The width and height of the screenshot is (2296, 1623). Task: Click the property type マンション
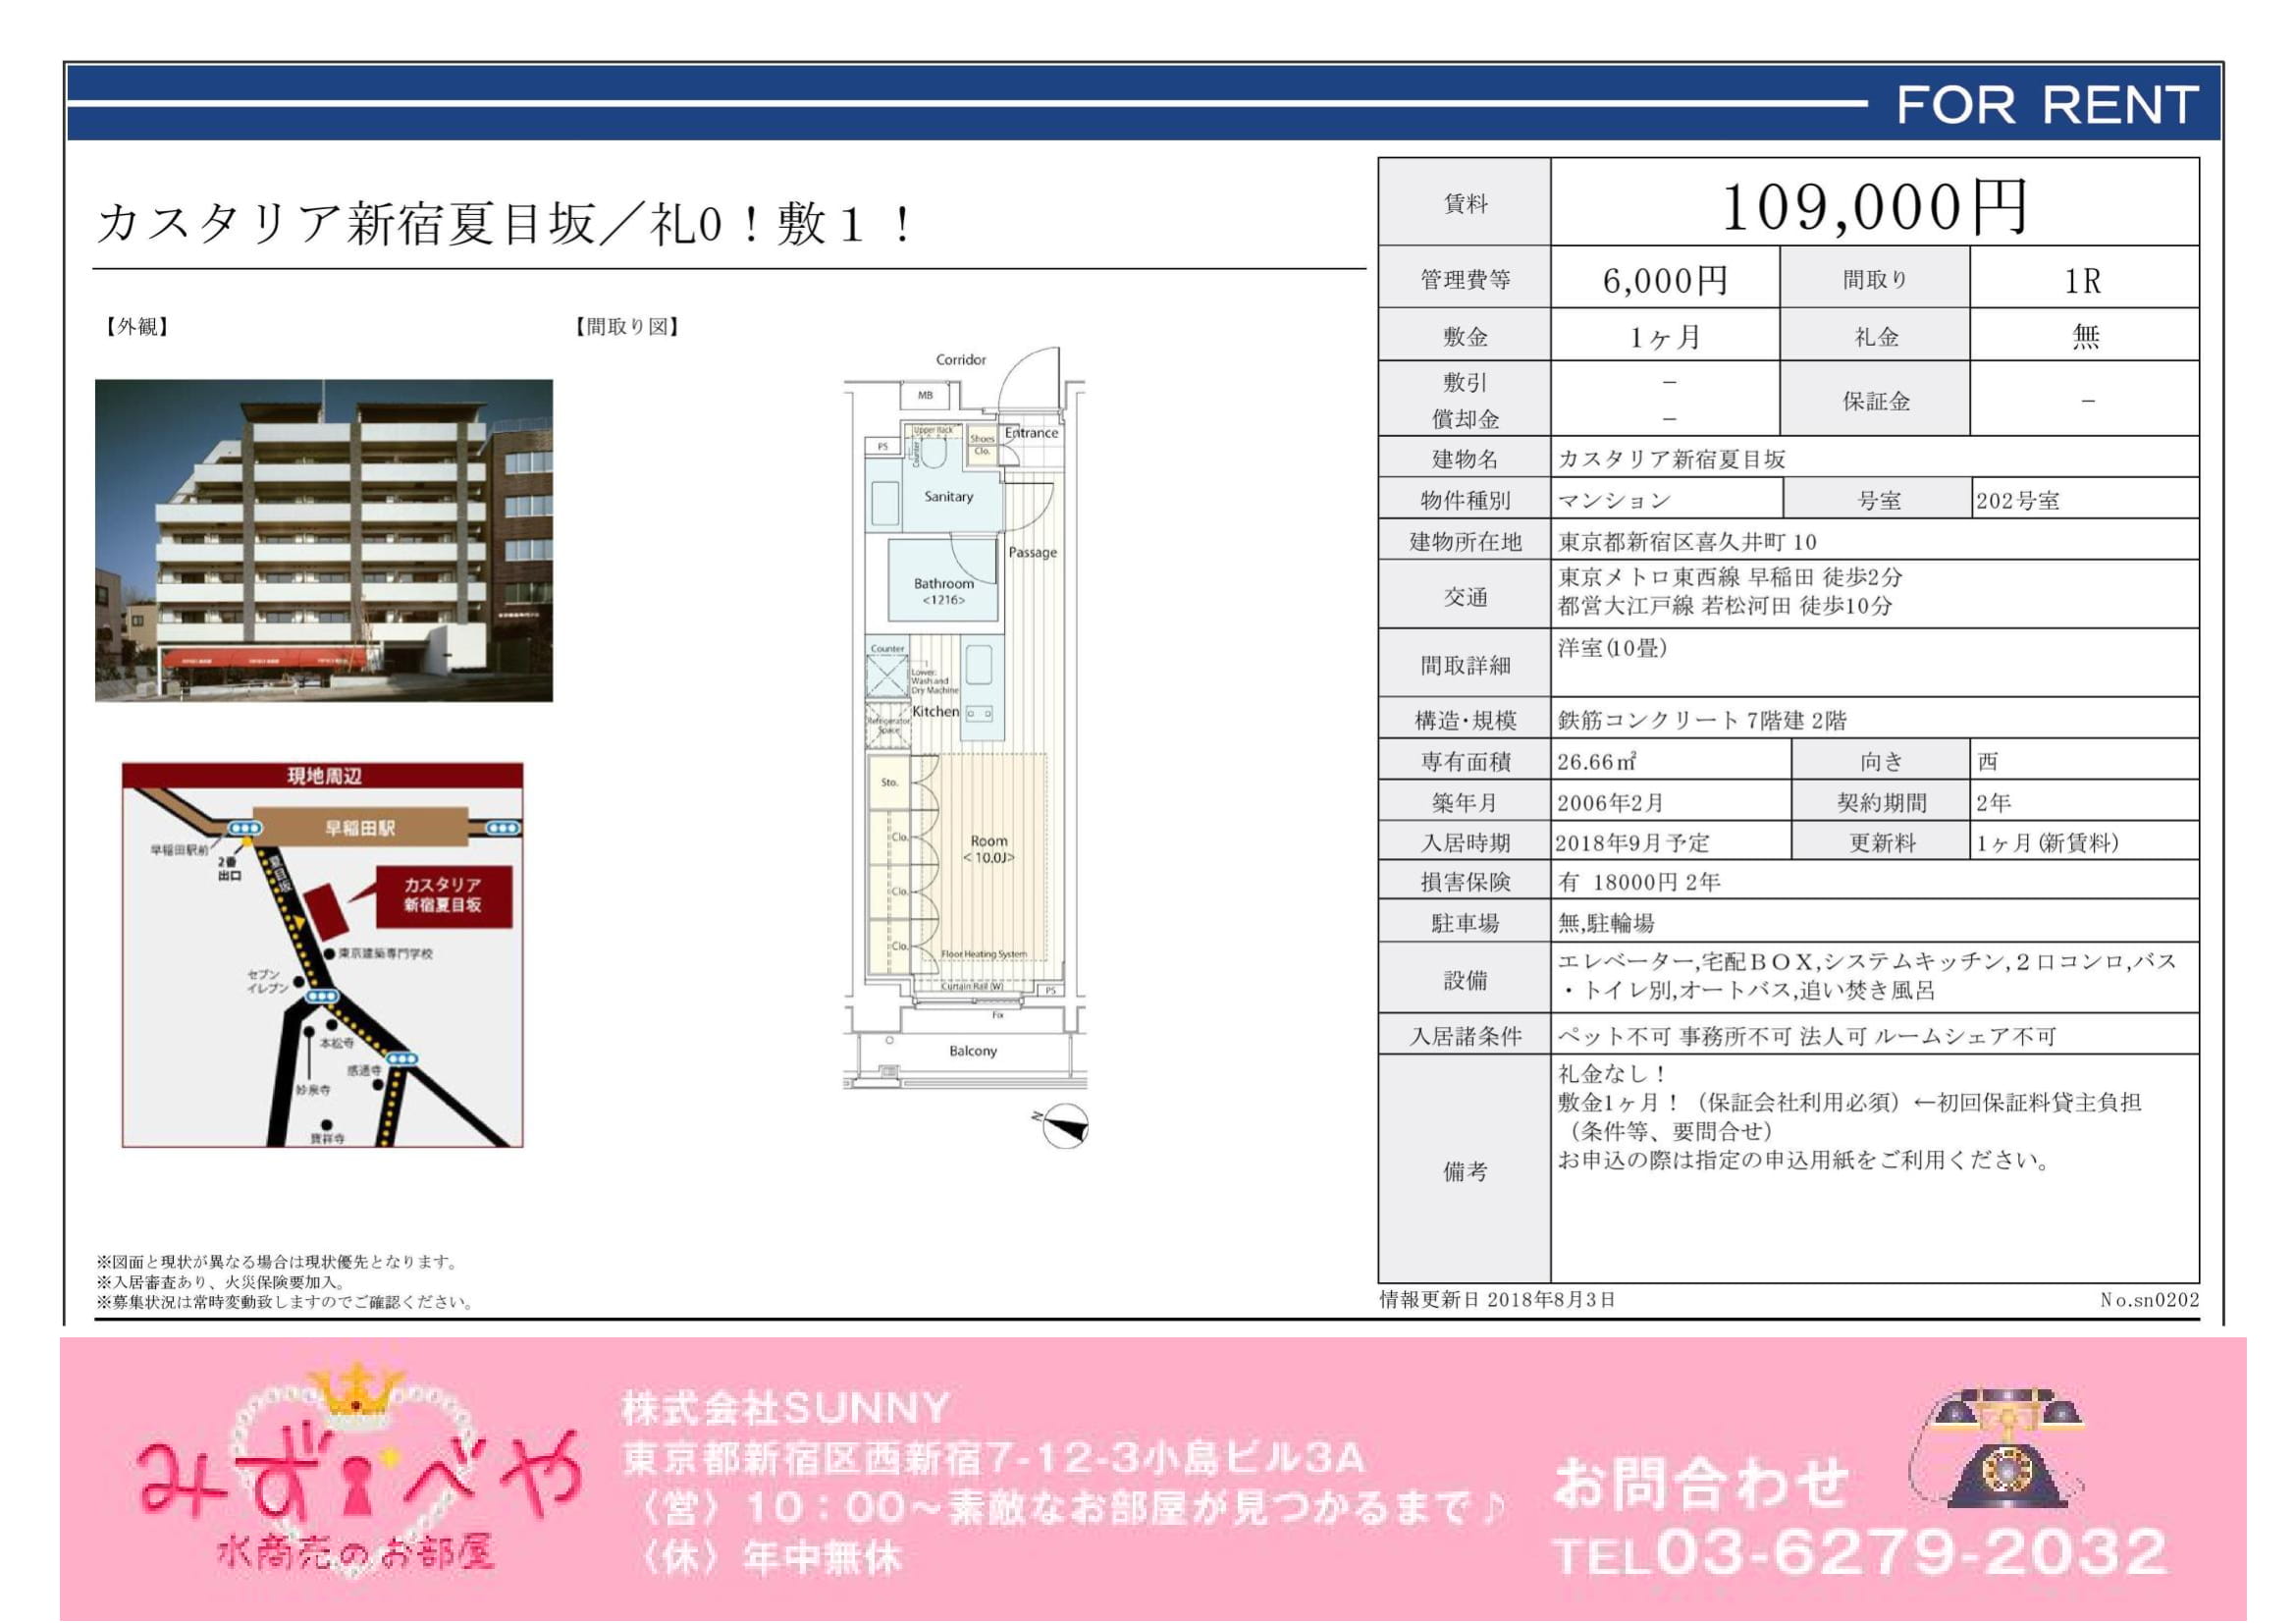pos(1614,500)
